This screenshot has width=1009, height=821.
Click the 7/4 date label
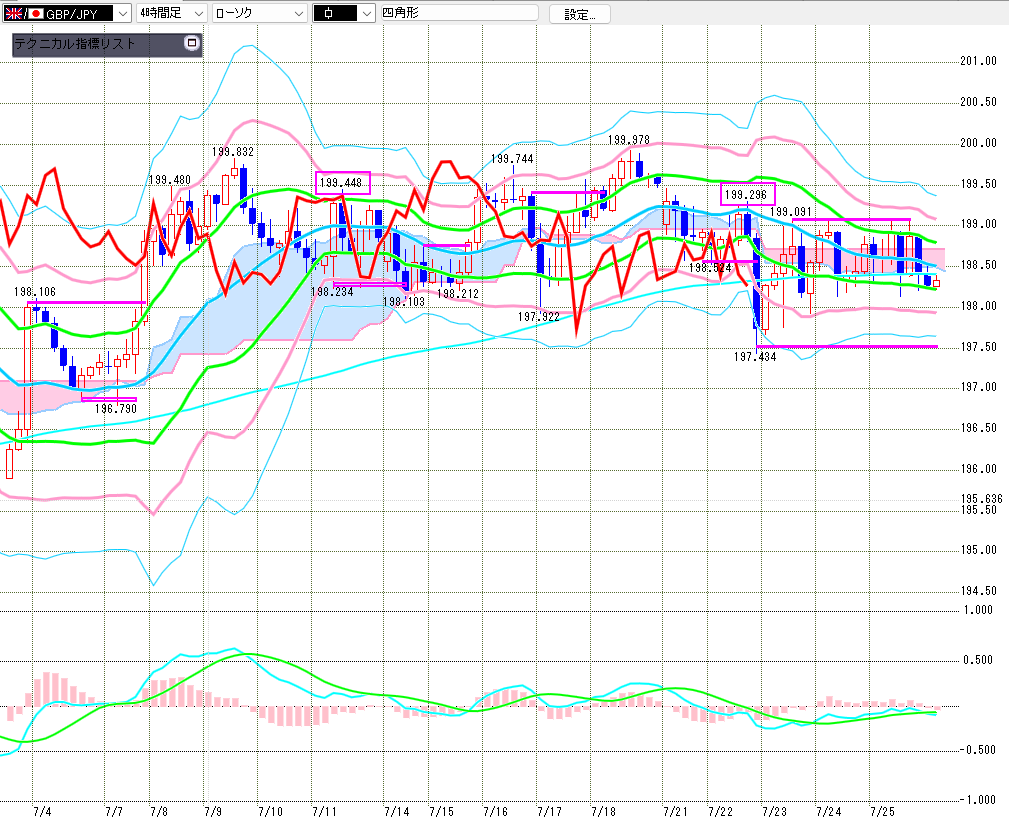tap(42, 811)
